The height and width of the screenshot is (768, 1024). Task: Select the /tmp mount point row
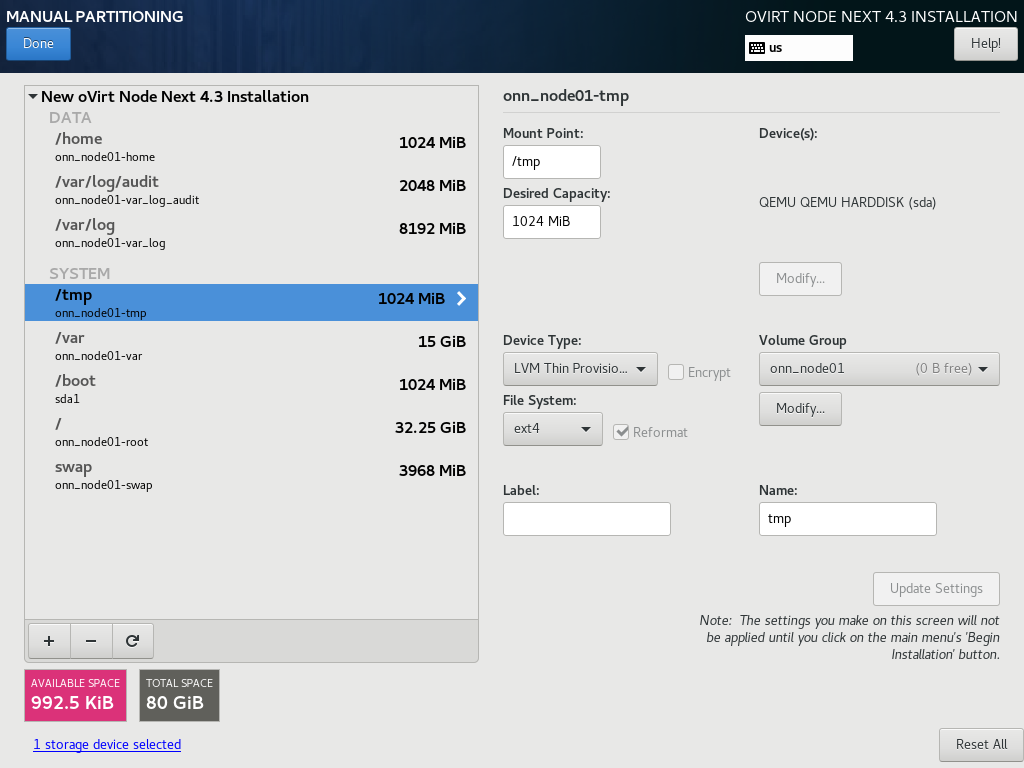251,302
